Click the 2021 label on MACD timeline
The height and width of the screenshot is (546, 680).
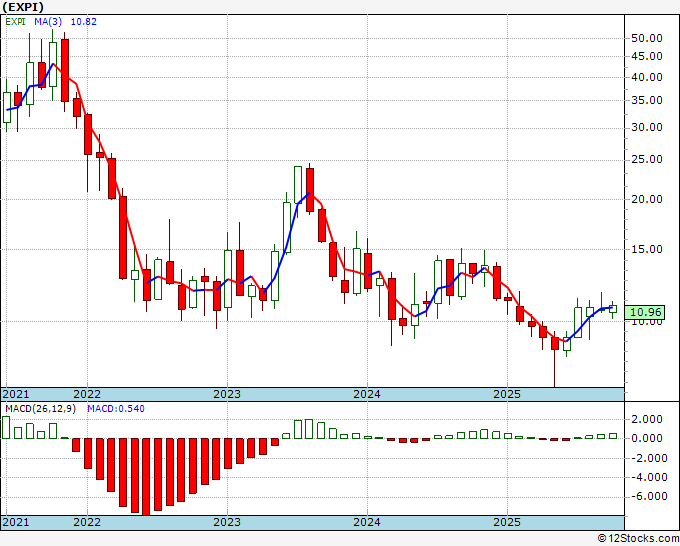pyautogui.click(x=16, y=522)
